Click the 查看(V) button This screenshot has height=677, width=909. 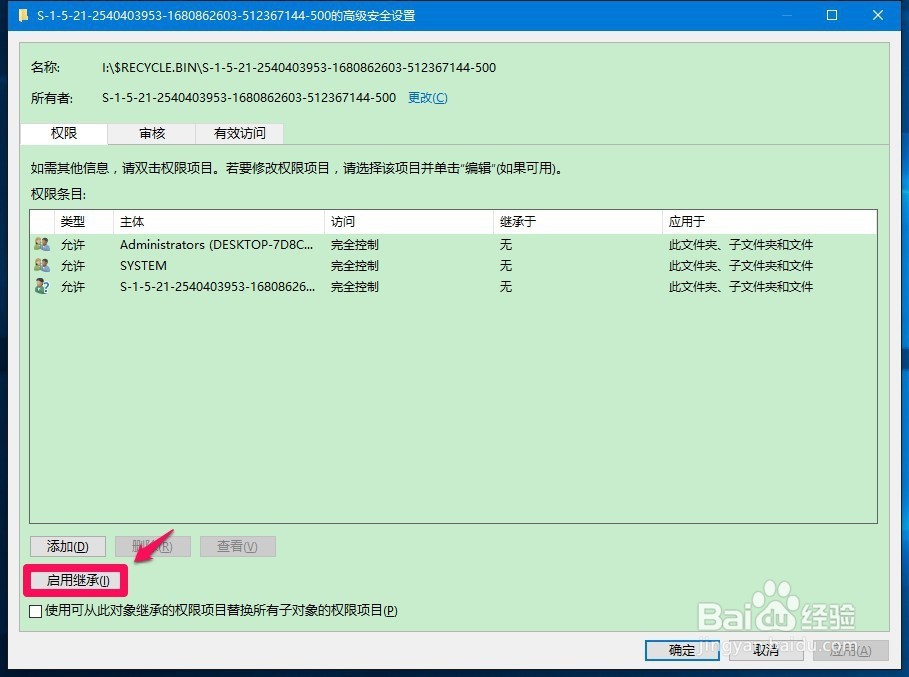[237, 546]
